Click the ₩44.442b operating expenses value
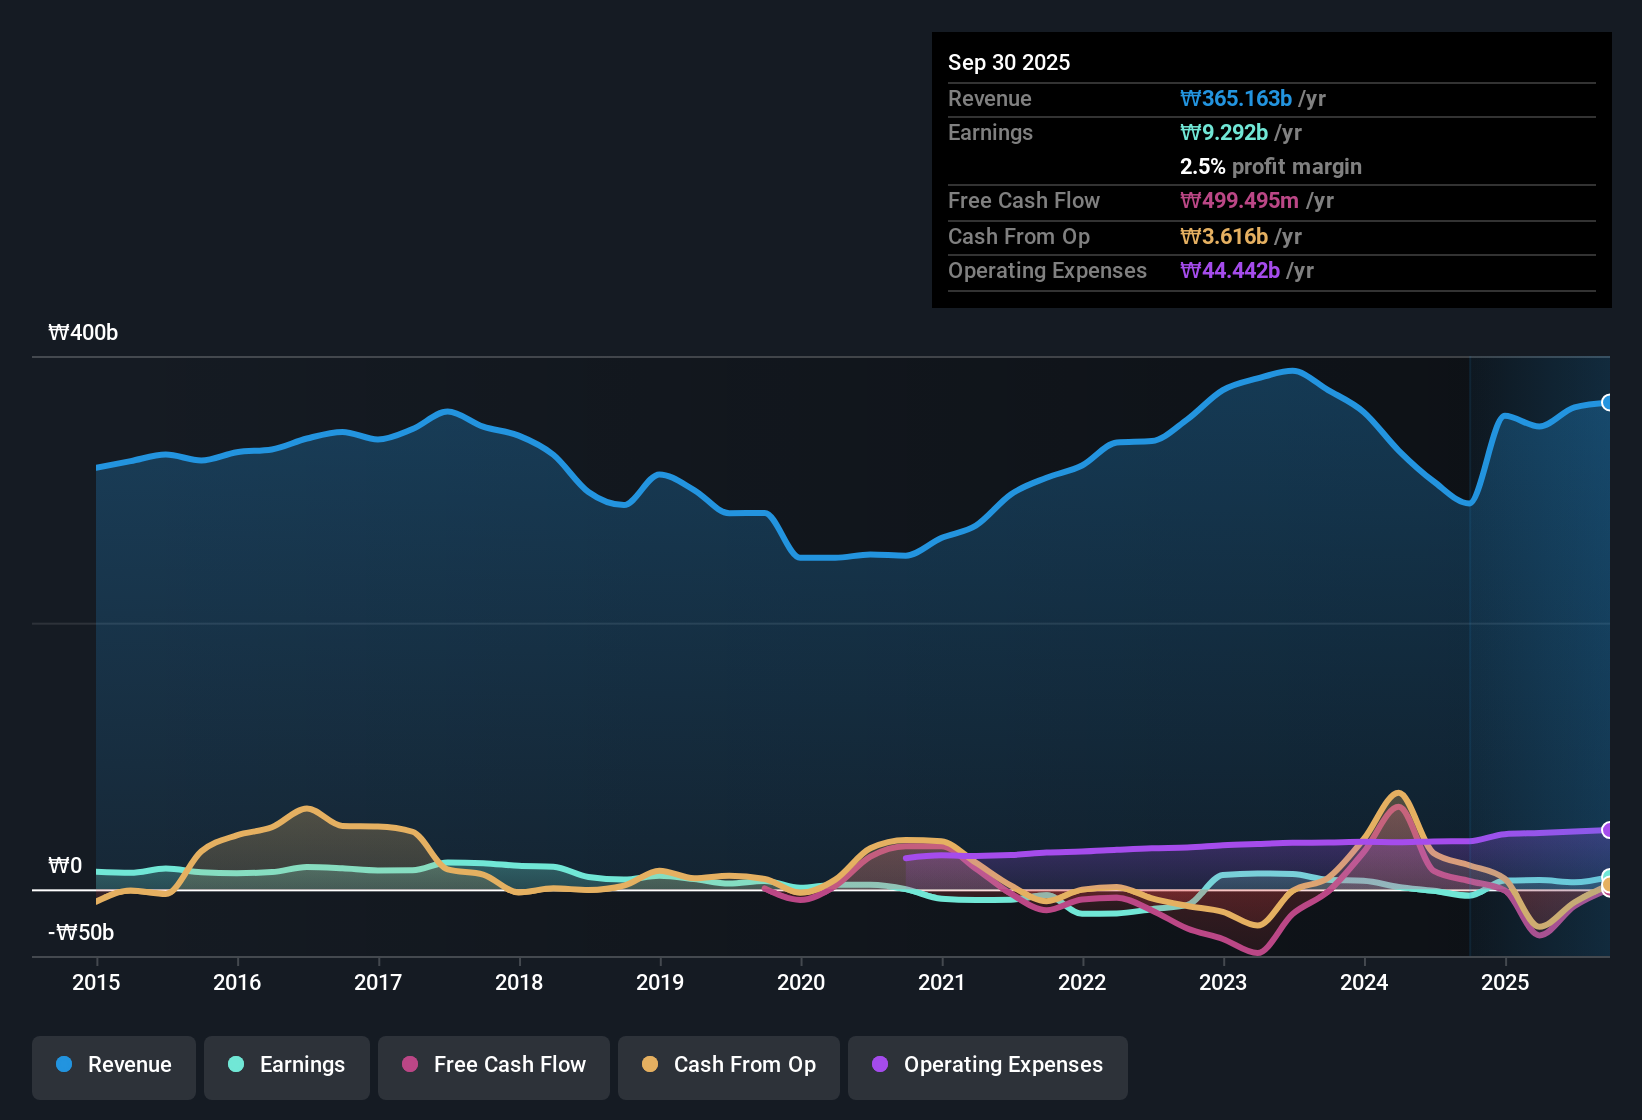1642x1120 pixels. 1228,270
